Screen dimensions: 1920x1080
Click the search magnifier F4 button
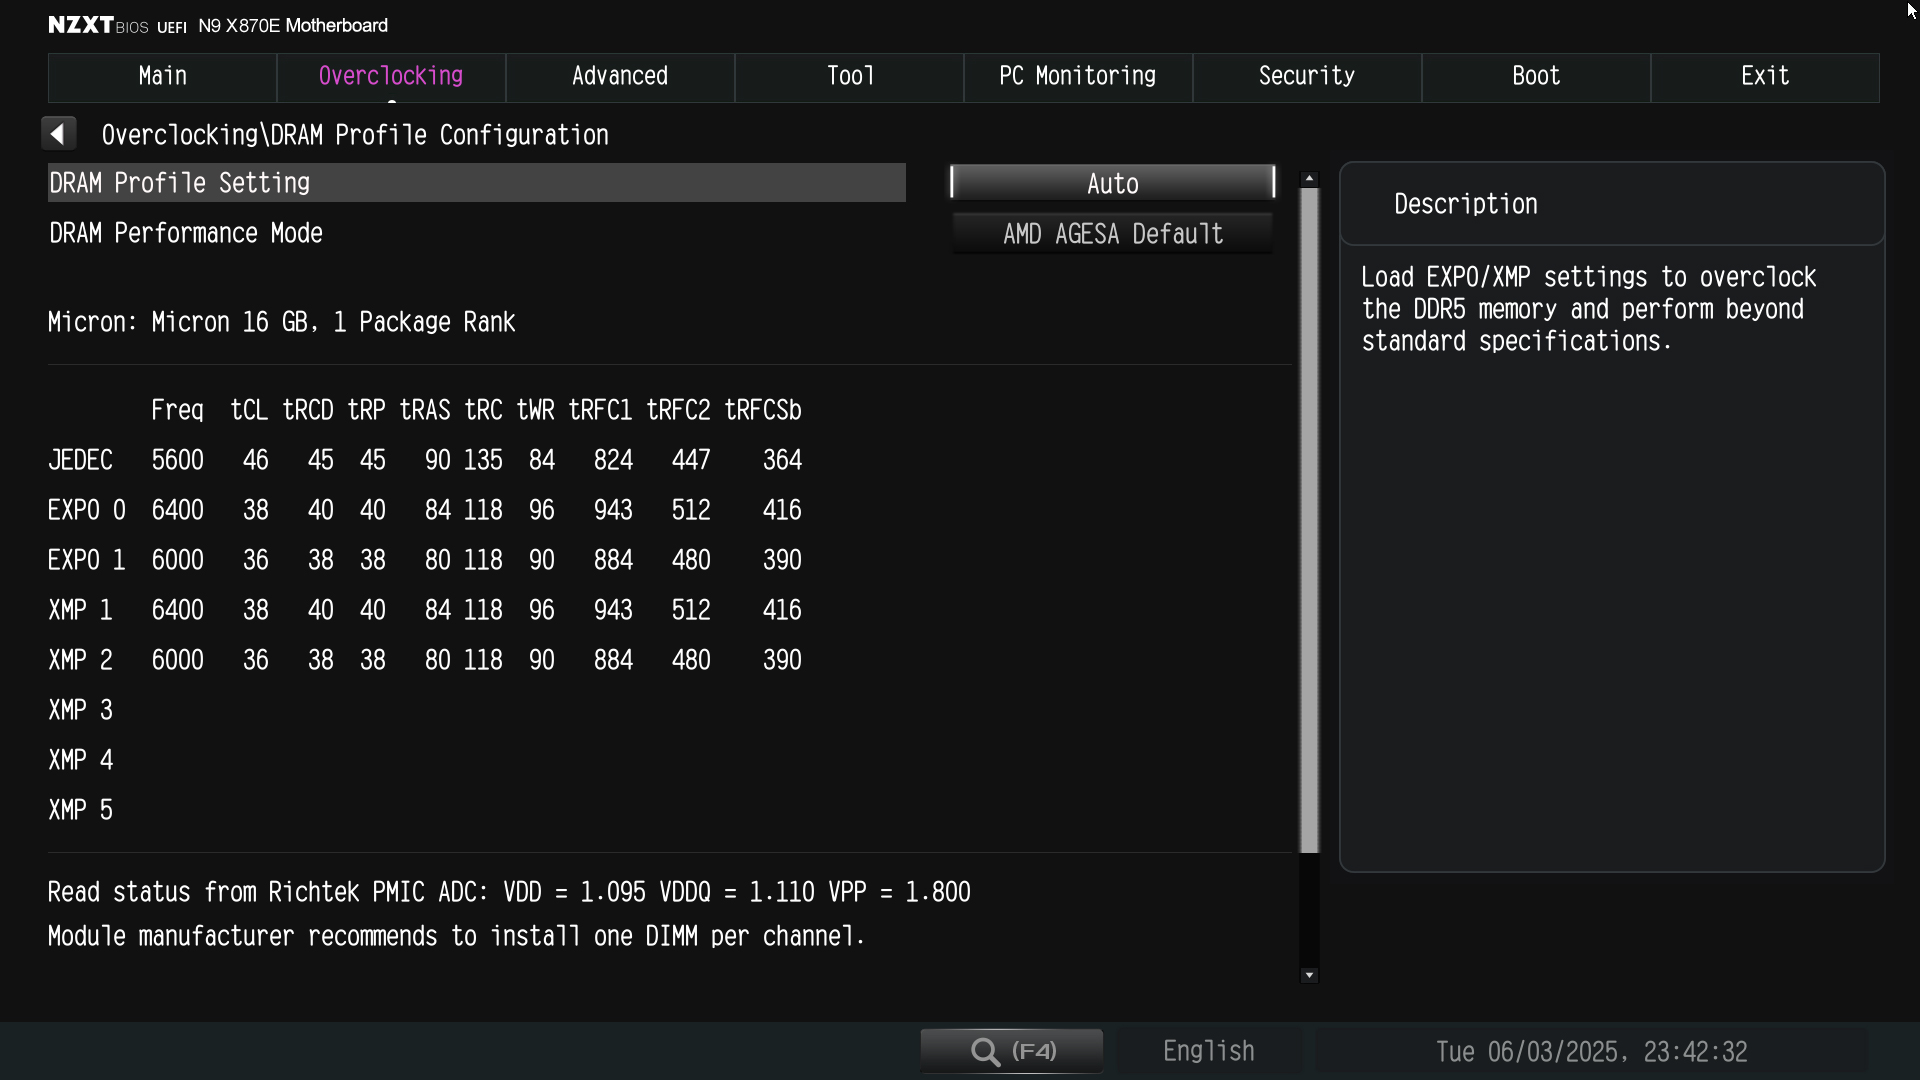(x=1011, y=1051)
